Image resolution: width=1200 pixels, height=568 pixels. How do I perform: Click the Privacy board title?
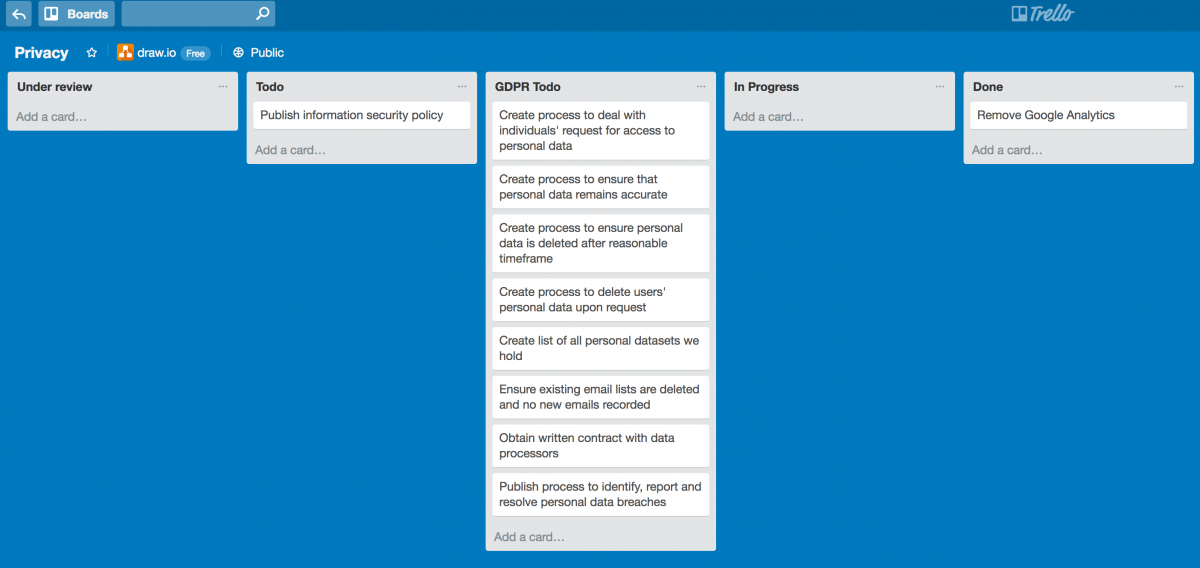[42, 53]
